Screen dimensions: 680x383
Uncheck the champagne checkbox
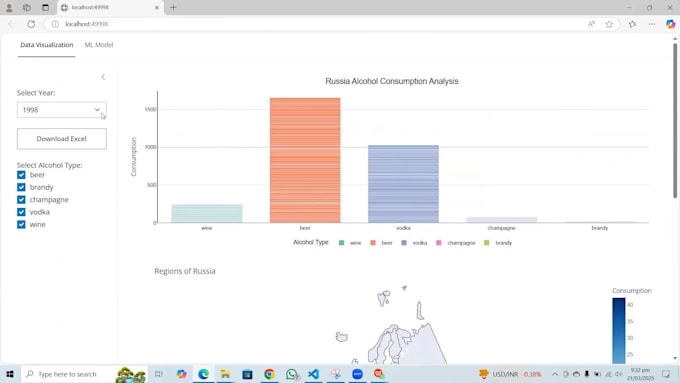coord(21,200)
